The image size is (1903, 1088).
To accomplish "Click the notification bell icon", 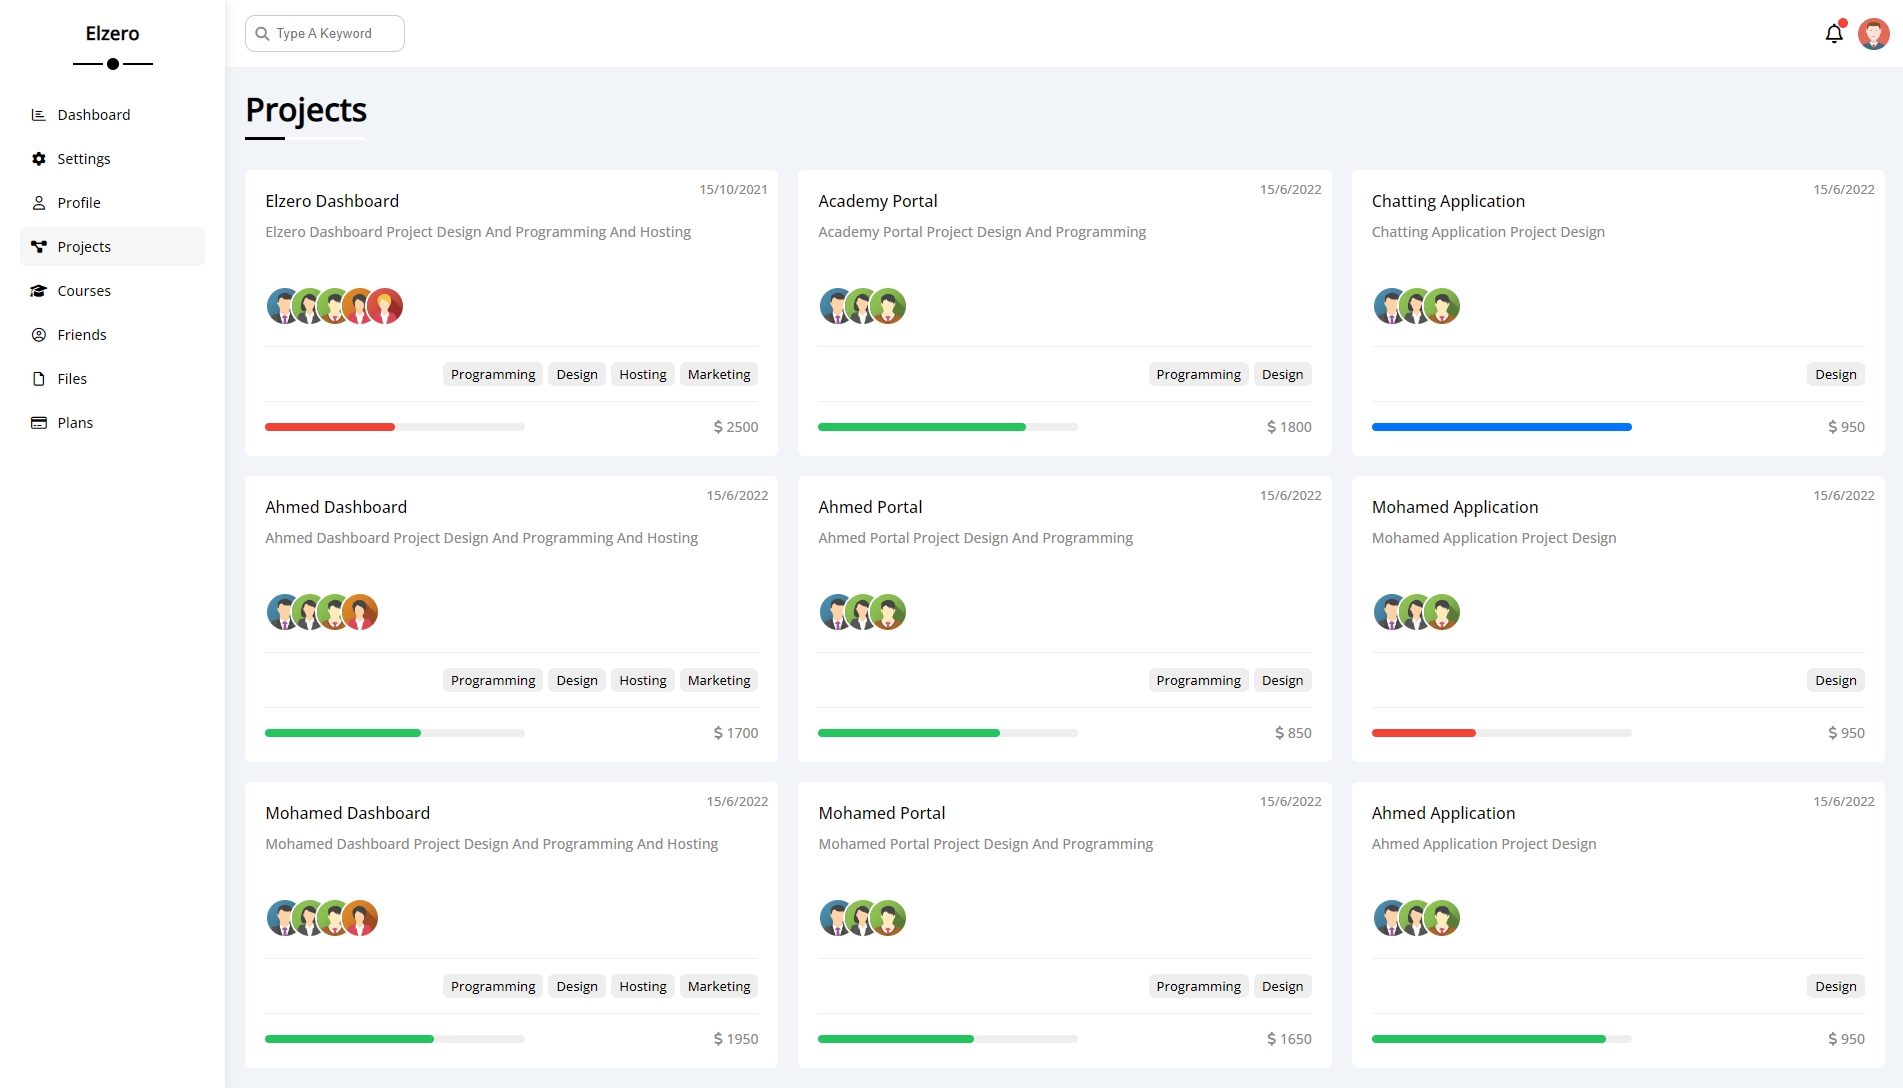I will coord(1834,34).
